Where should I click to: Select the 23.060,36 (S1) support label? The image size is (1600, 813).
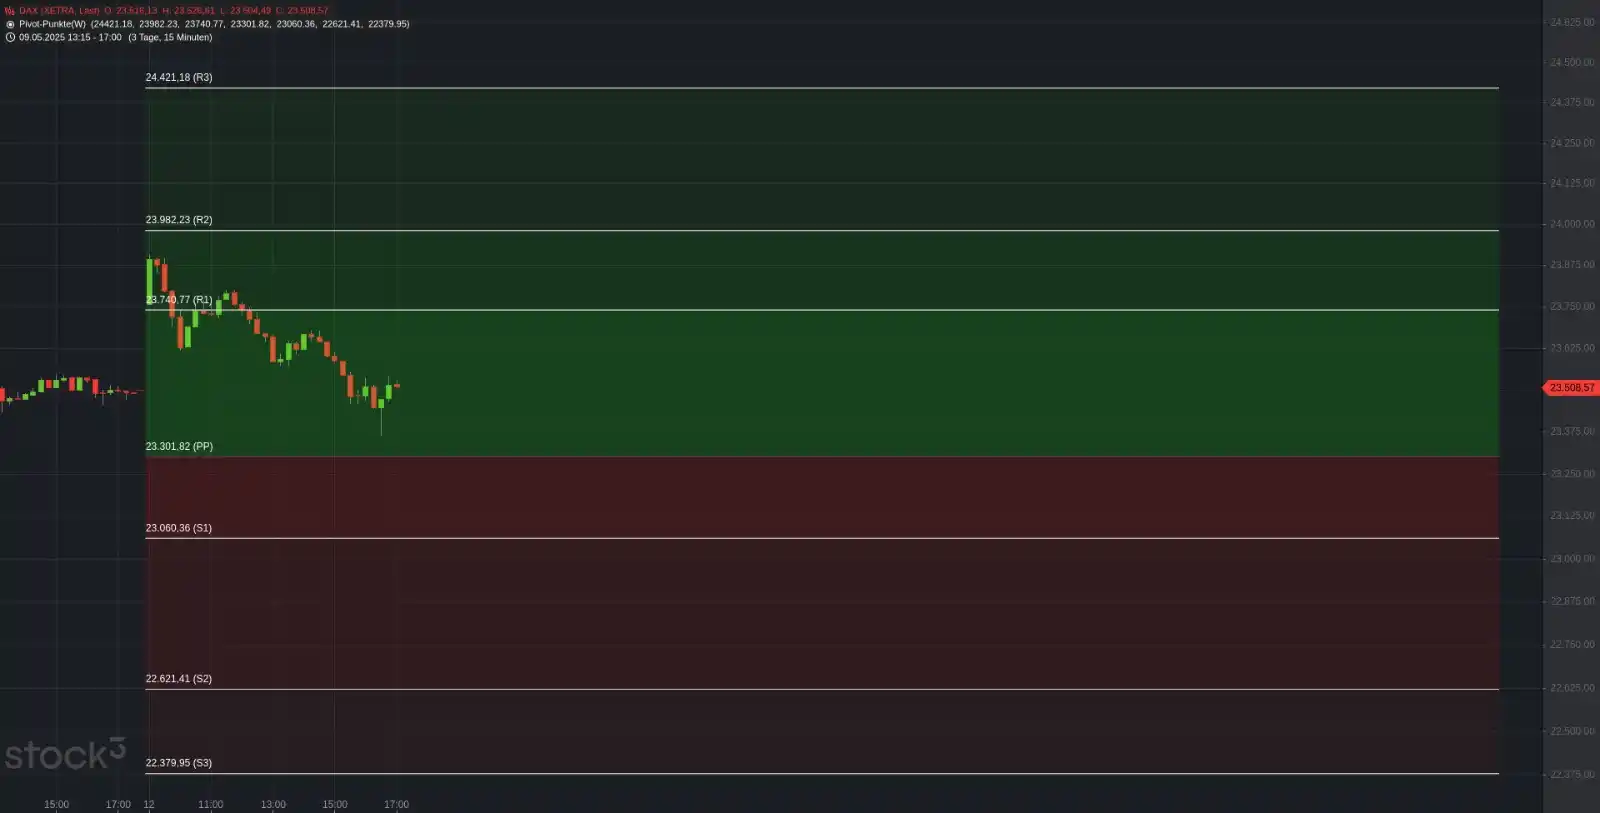(179, 527)
